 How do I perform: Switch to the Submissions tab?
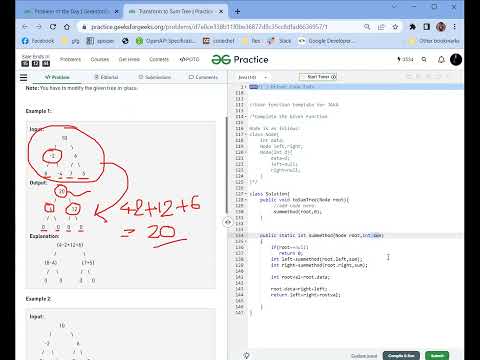[x=154, y=77]
